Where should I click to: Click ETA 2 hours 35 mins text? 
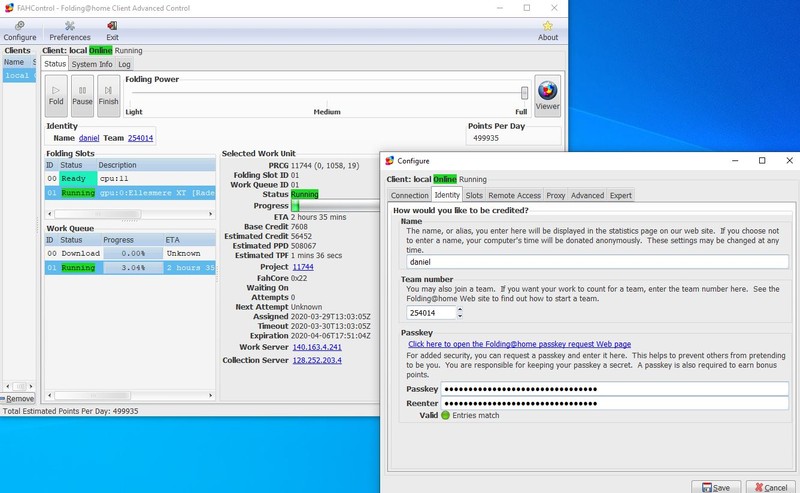[318, 217]
